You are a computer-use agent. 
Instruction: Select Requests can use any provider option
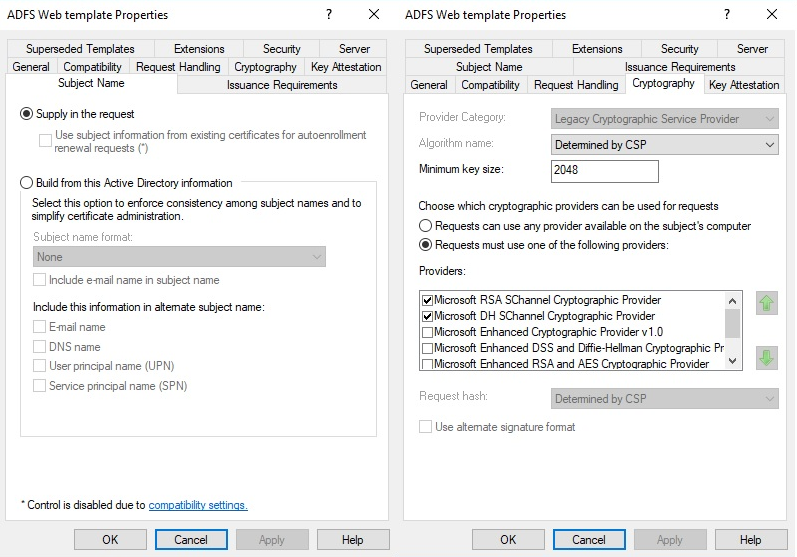[x=426, y=226]
